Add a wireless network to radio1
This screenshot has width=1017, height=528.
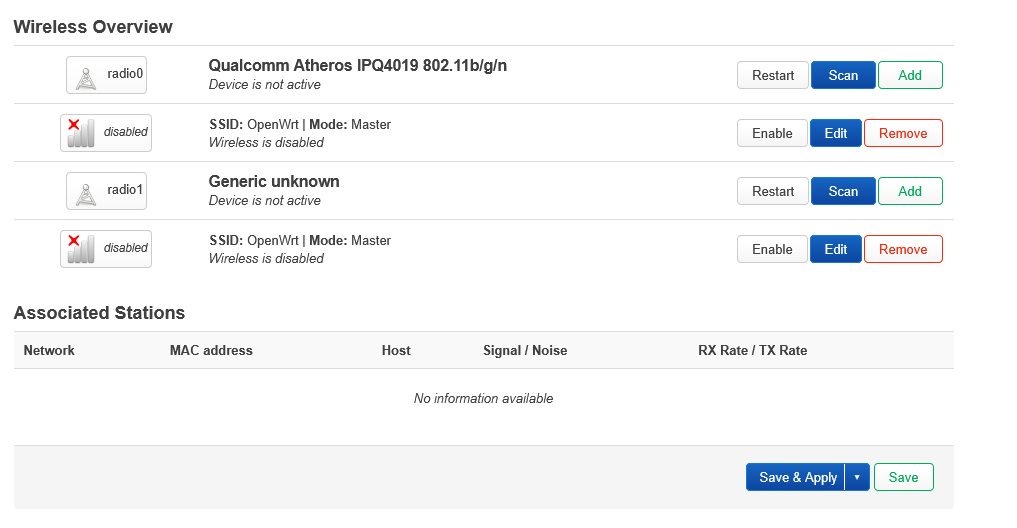click(x=909, y=191)
